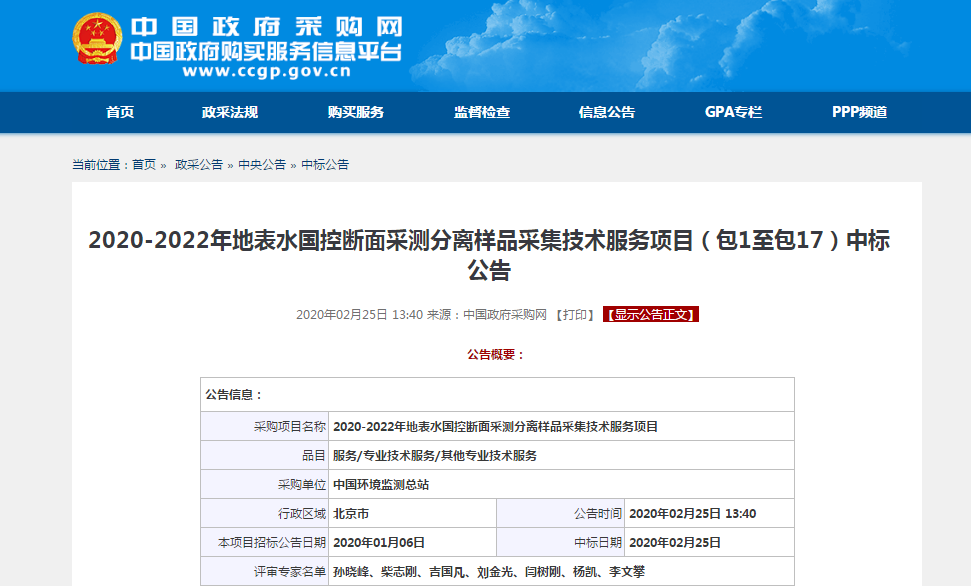
Task: Go to the 购买服务 section
Action: click(x=356, y=112)
